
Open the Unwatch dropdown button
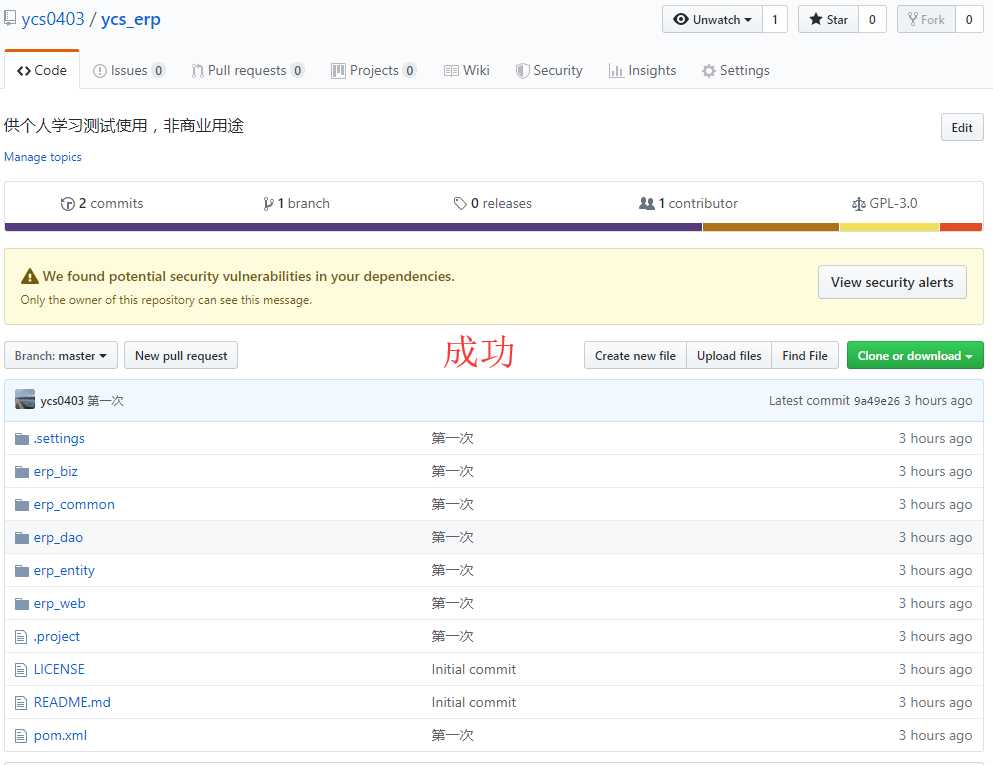(712, 20)
